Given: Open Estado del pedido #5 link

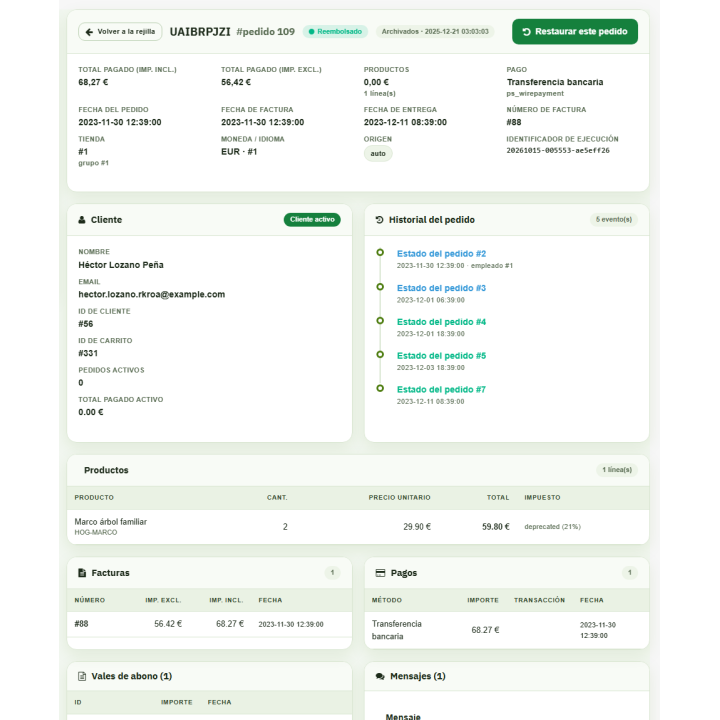Looking at the screenshot, I should (x=441, y=356).
